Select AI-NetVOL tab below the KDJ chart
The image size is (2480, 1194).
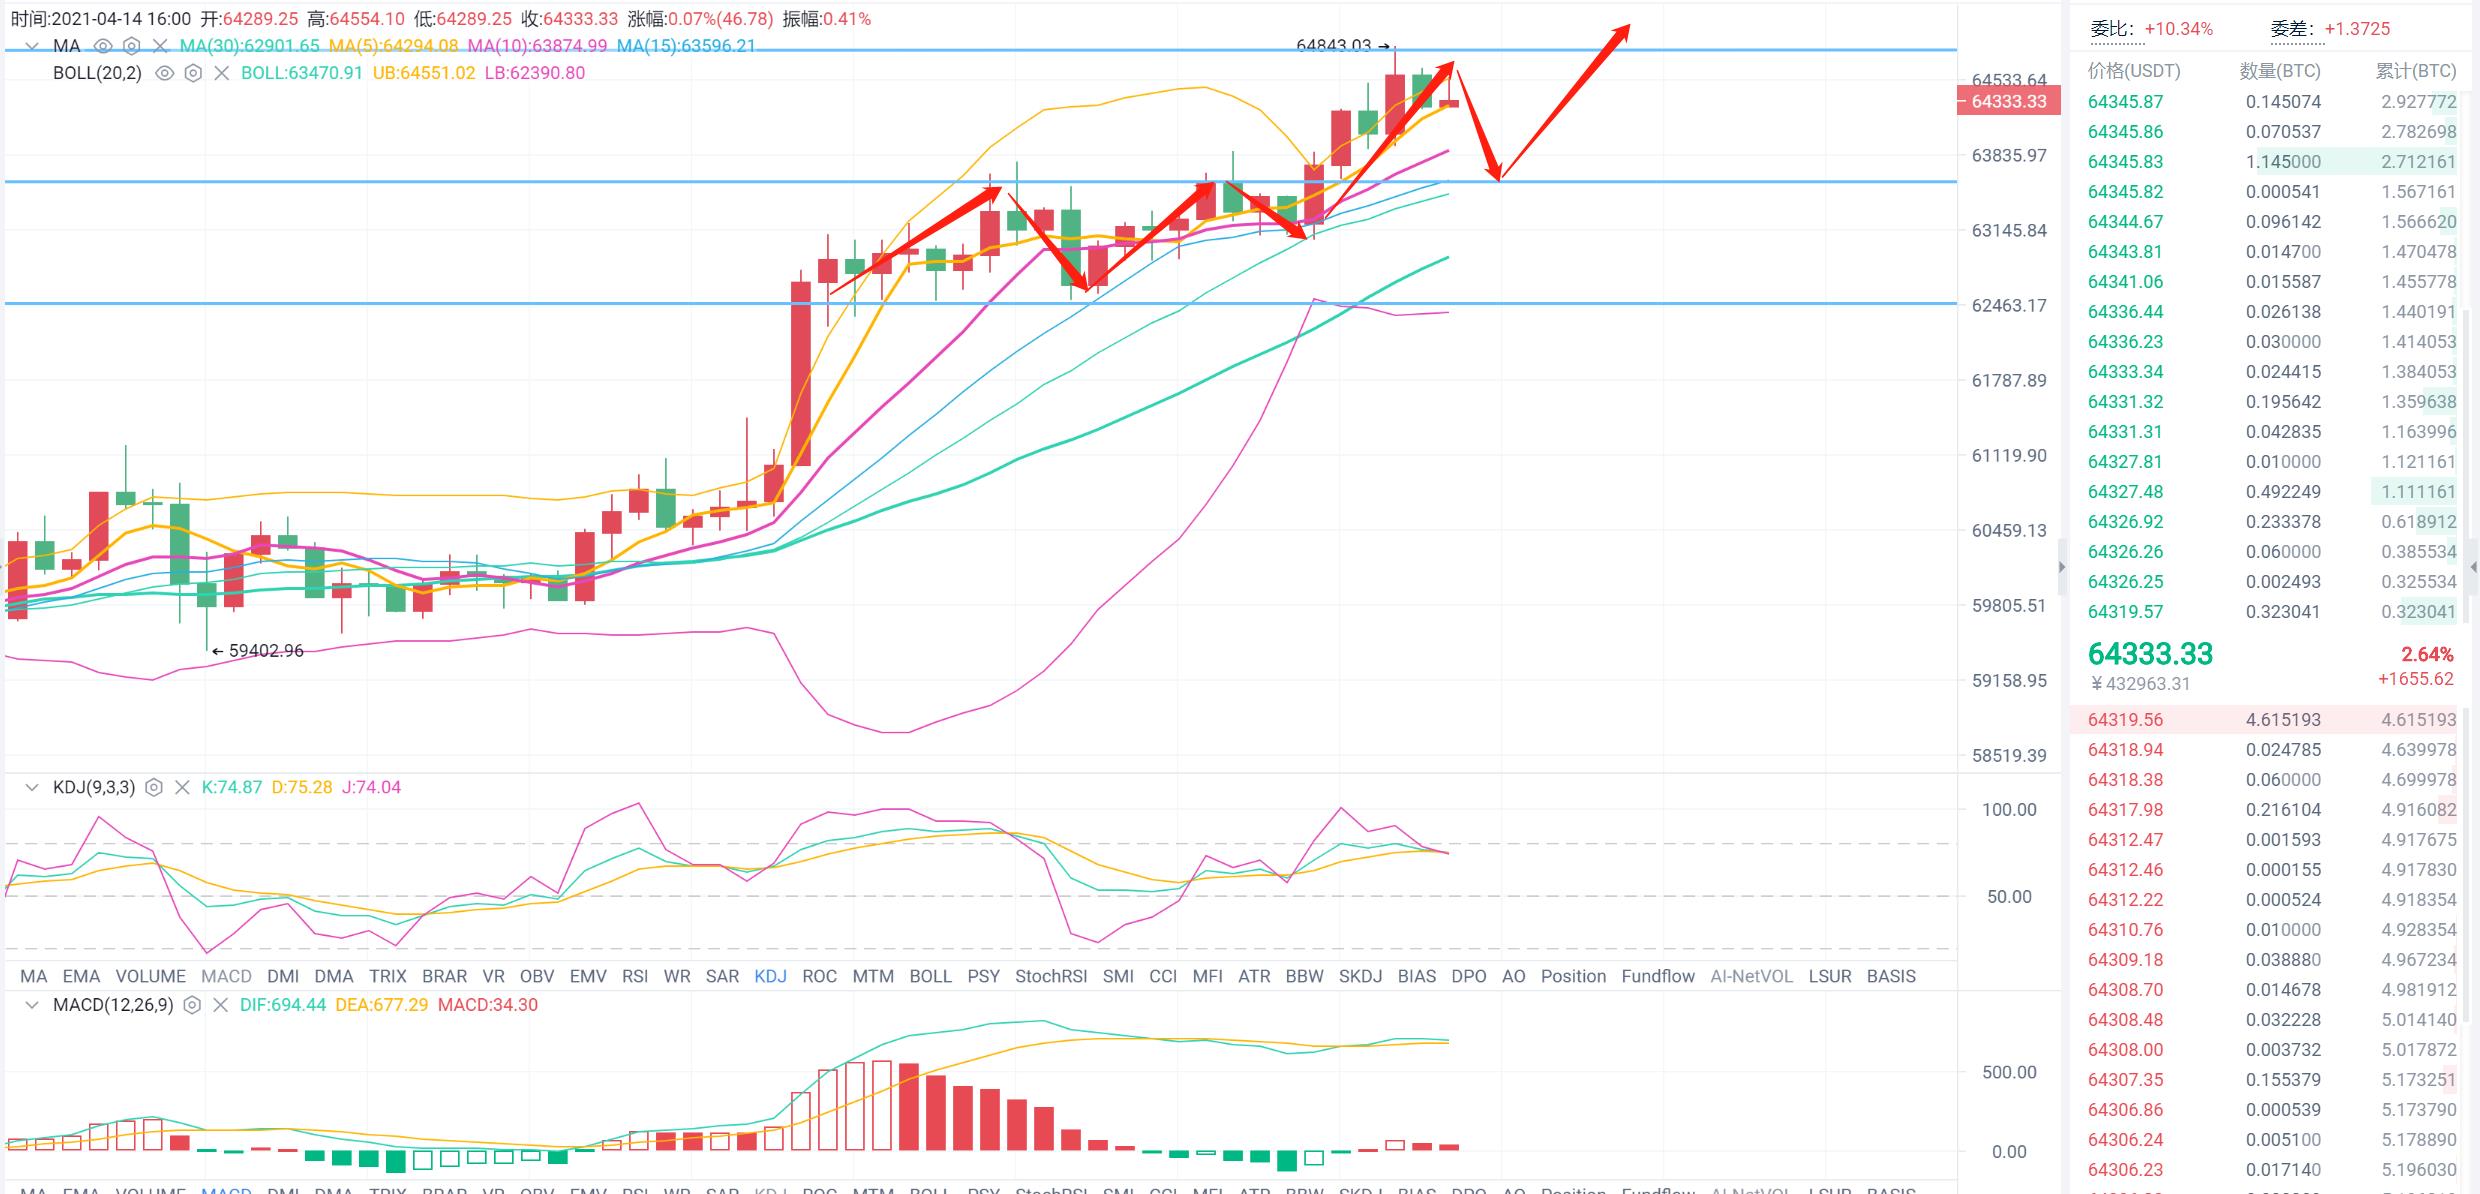point(1751,976)
